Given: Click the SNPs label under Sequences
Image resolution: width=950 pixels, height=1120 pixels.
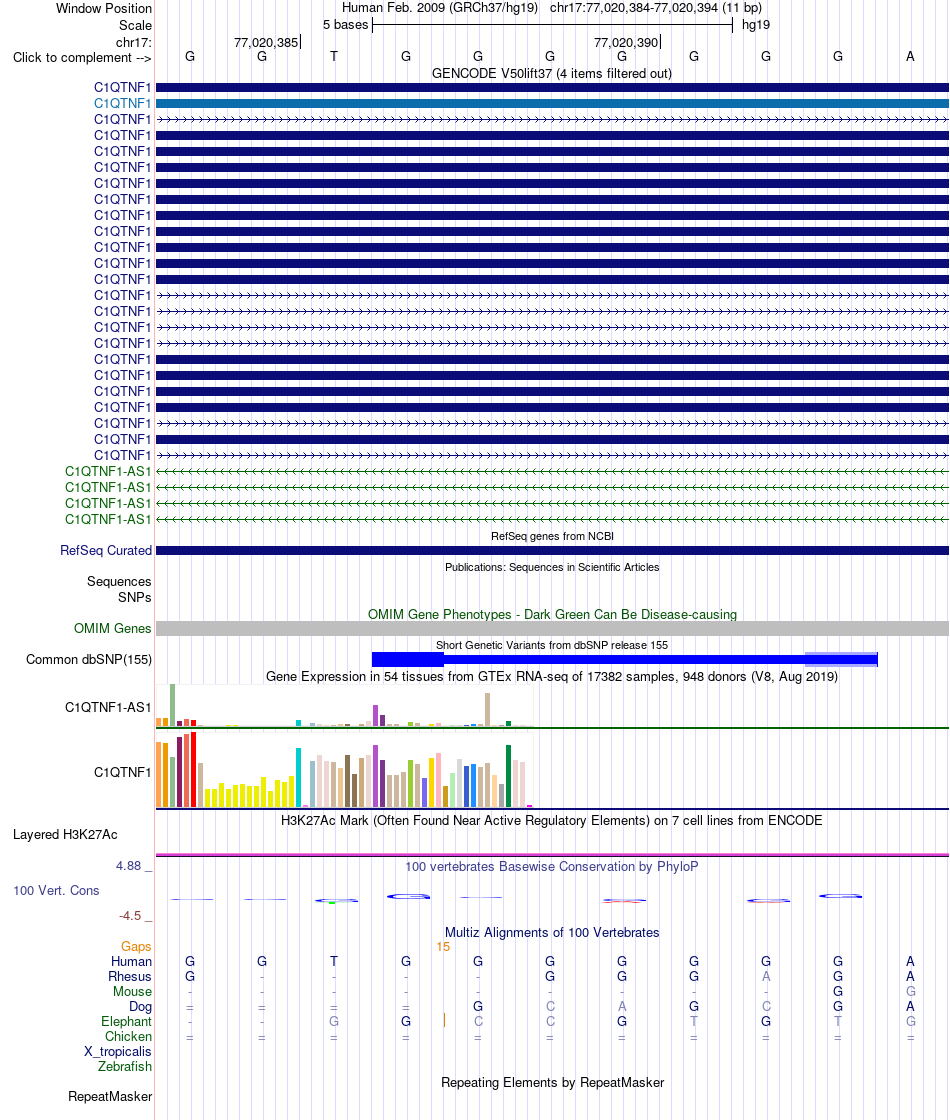Looking at the screenshot, I should click(x=134, y=597).
